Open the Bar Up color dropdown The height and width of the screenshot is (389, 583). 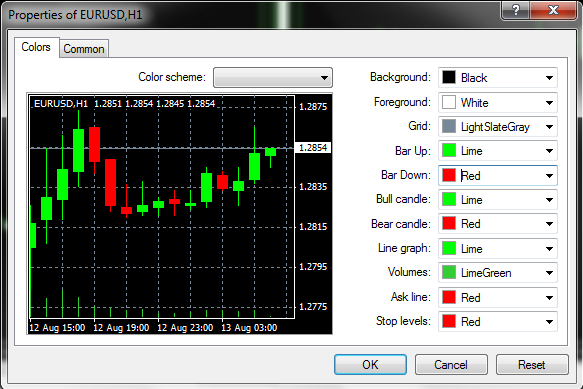(498, 151)
